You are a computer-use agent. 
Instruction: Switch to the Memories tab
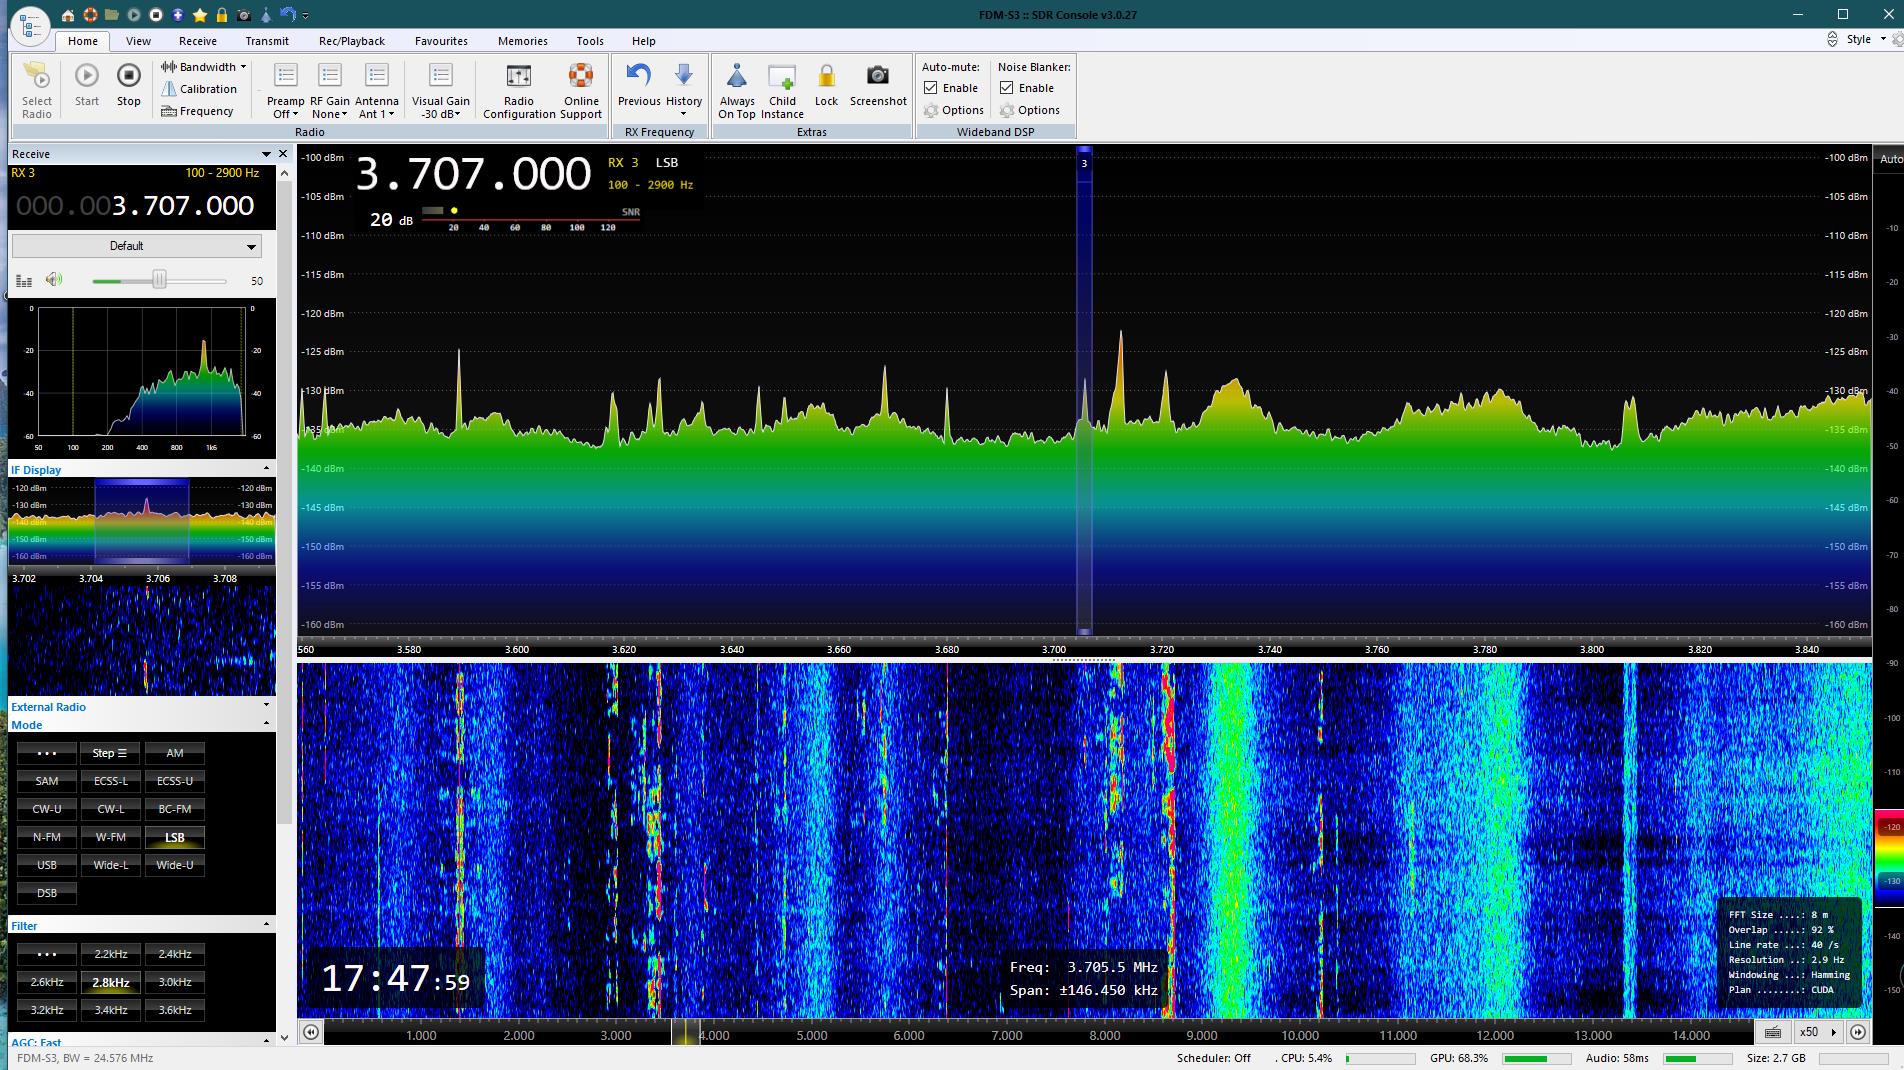pos(522,41)
